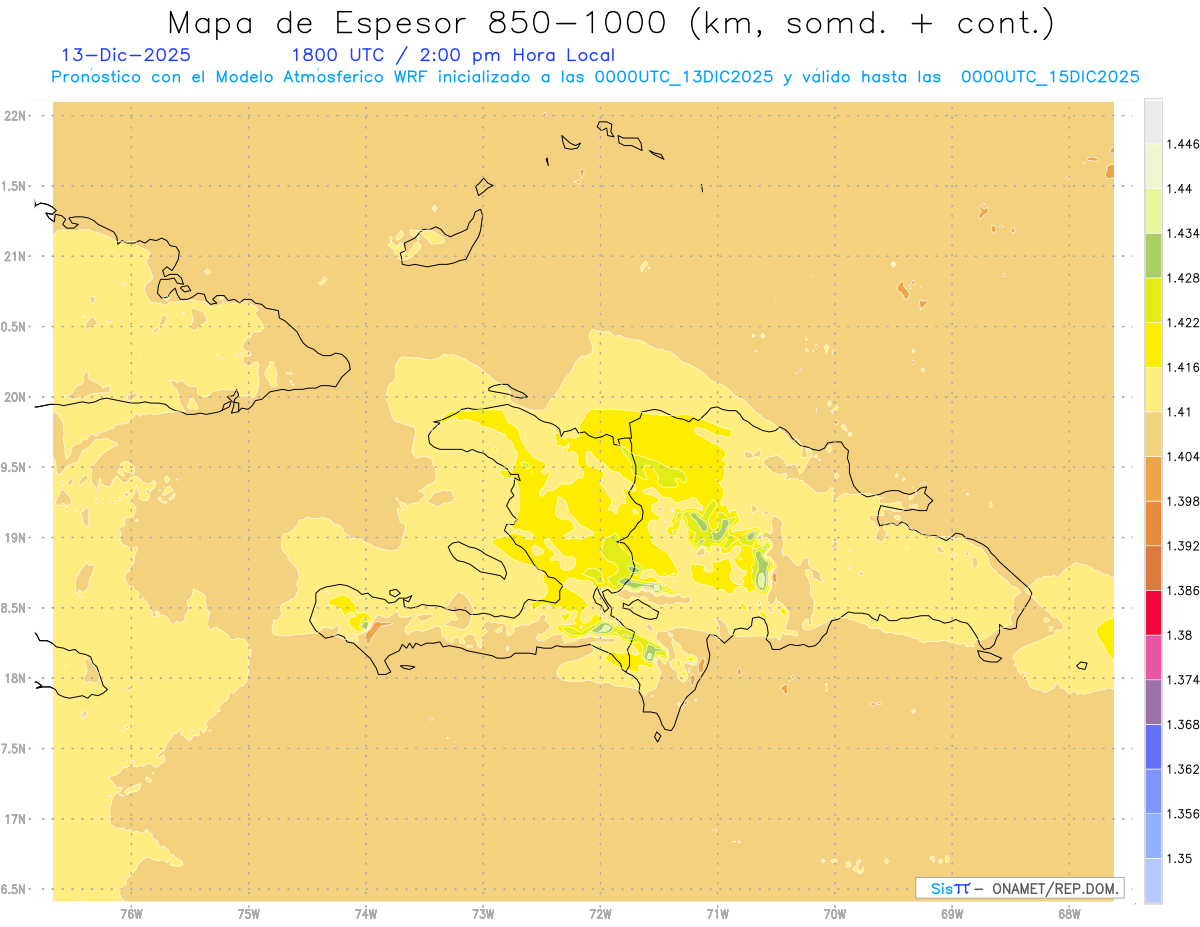The width and height of the screenshot is (1200, 927).
Task: Click the date label '13-Dic-2025'
Action: coord(126,56)
